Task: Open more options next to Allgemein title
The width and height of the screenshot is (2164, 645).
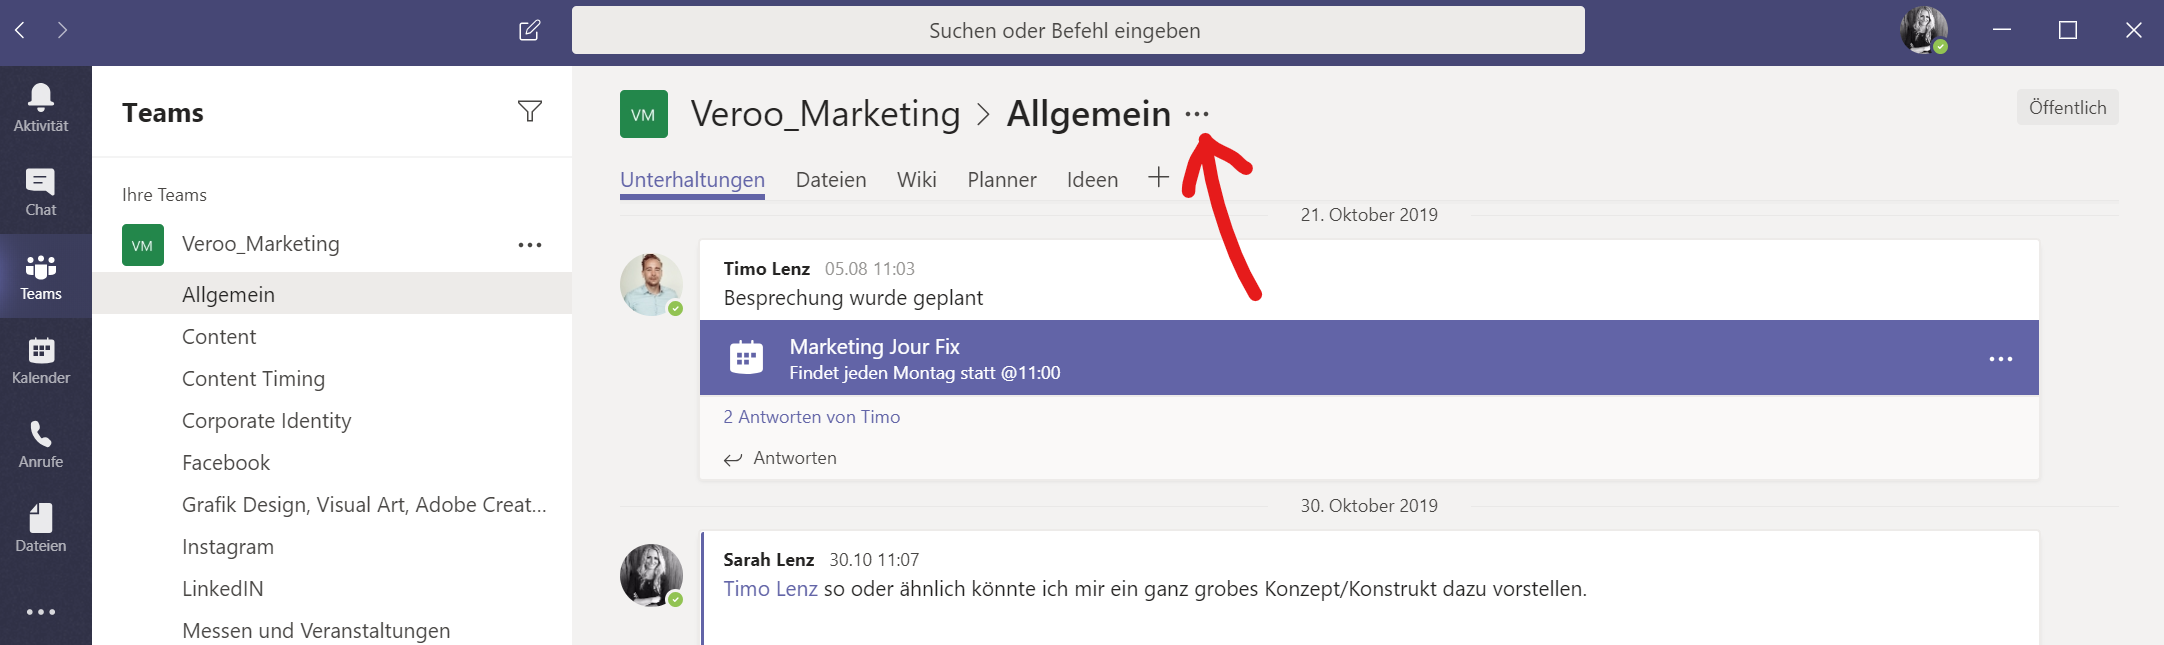Action: (1197, 115)
